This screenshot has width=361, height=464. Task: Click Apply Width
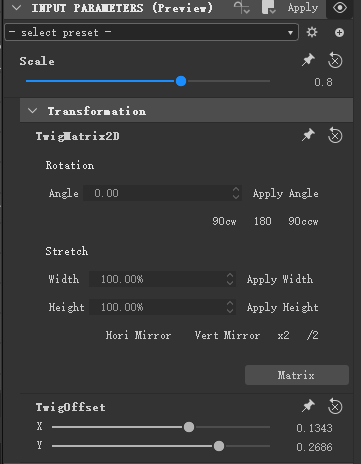(x=280, y=279)
